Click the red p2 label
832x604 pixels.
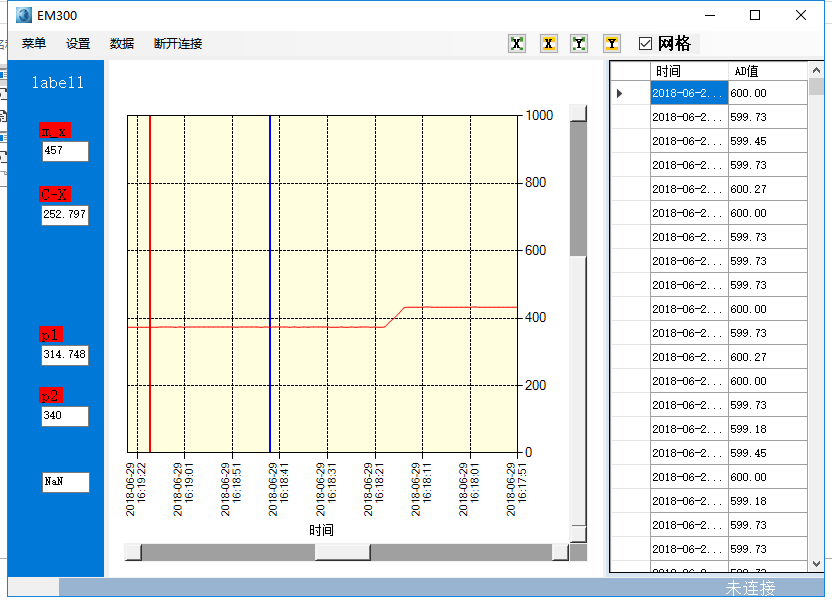[x=51, y=395]
